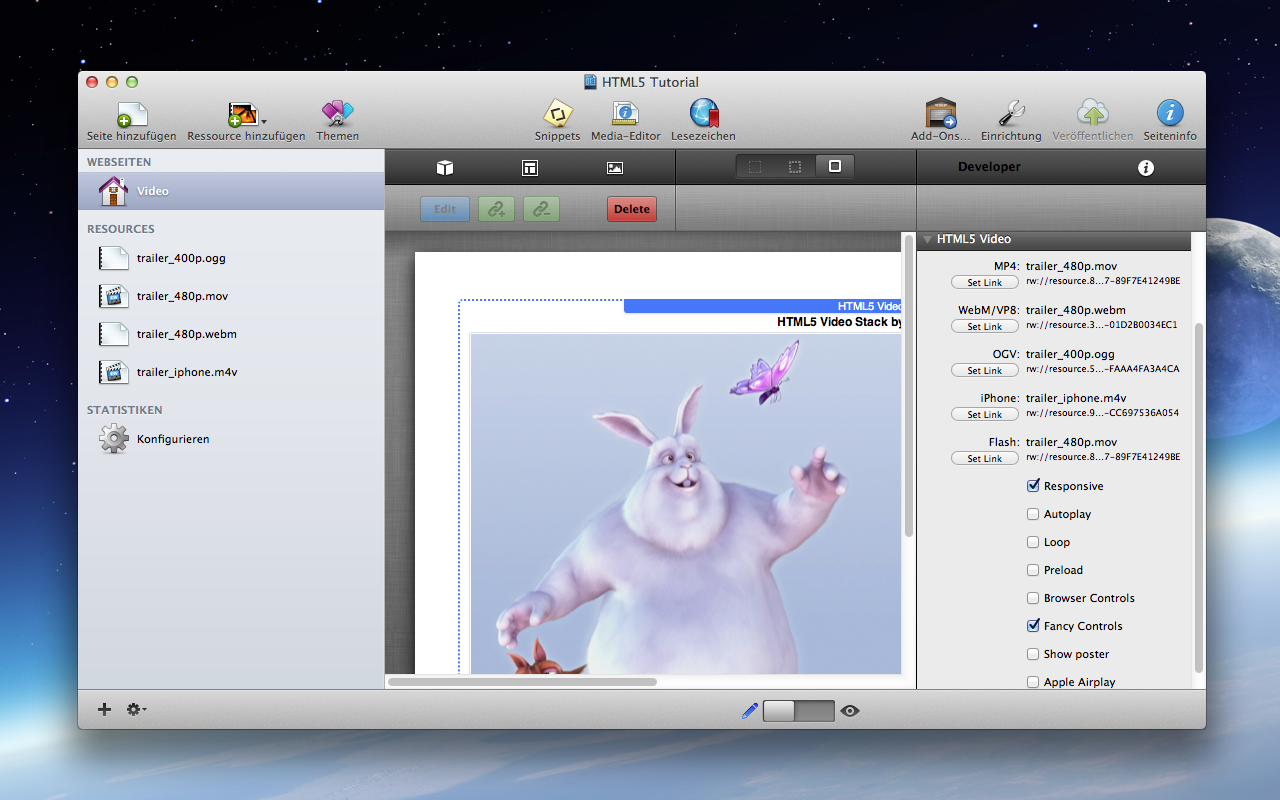
Task: Enable Browser Controls checkbox
Action: [1033, 598]
